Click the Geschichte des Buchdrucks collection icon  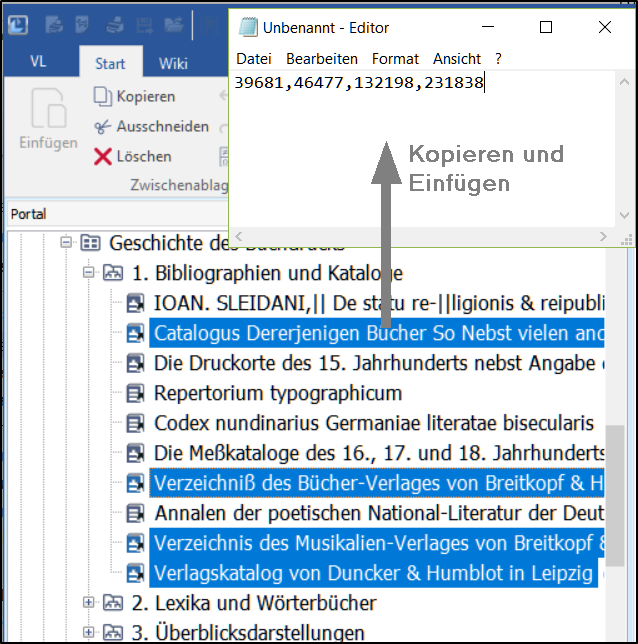(91, 243)
